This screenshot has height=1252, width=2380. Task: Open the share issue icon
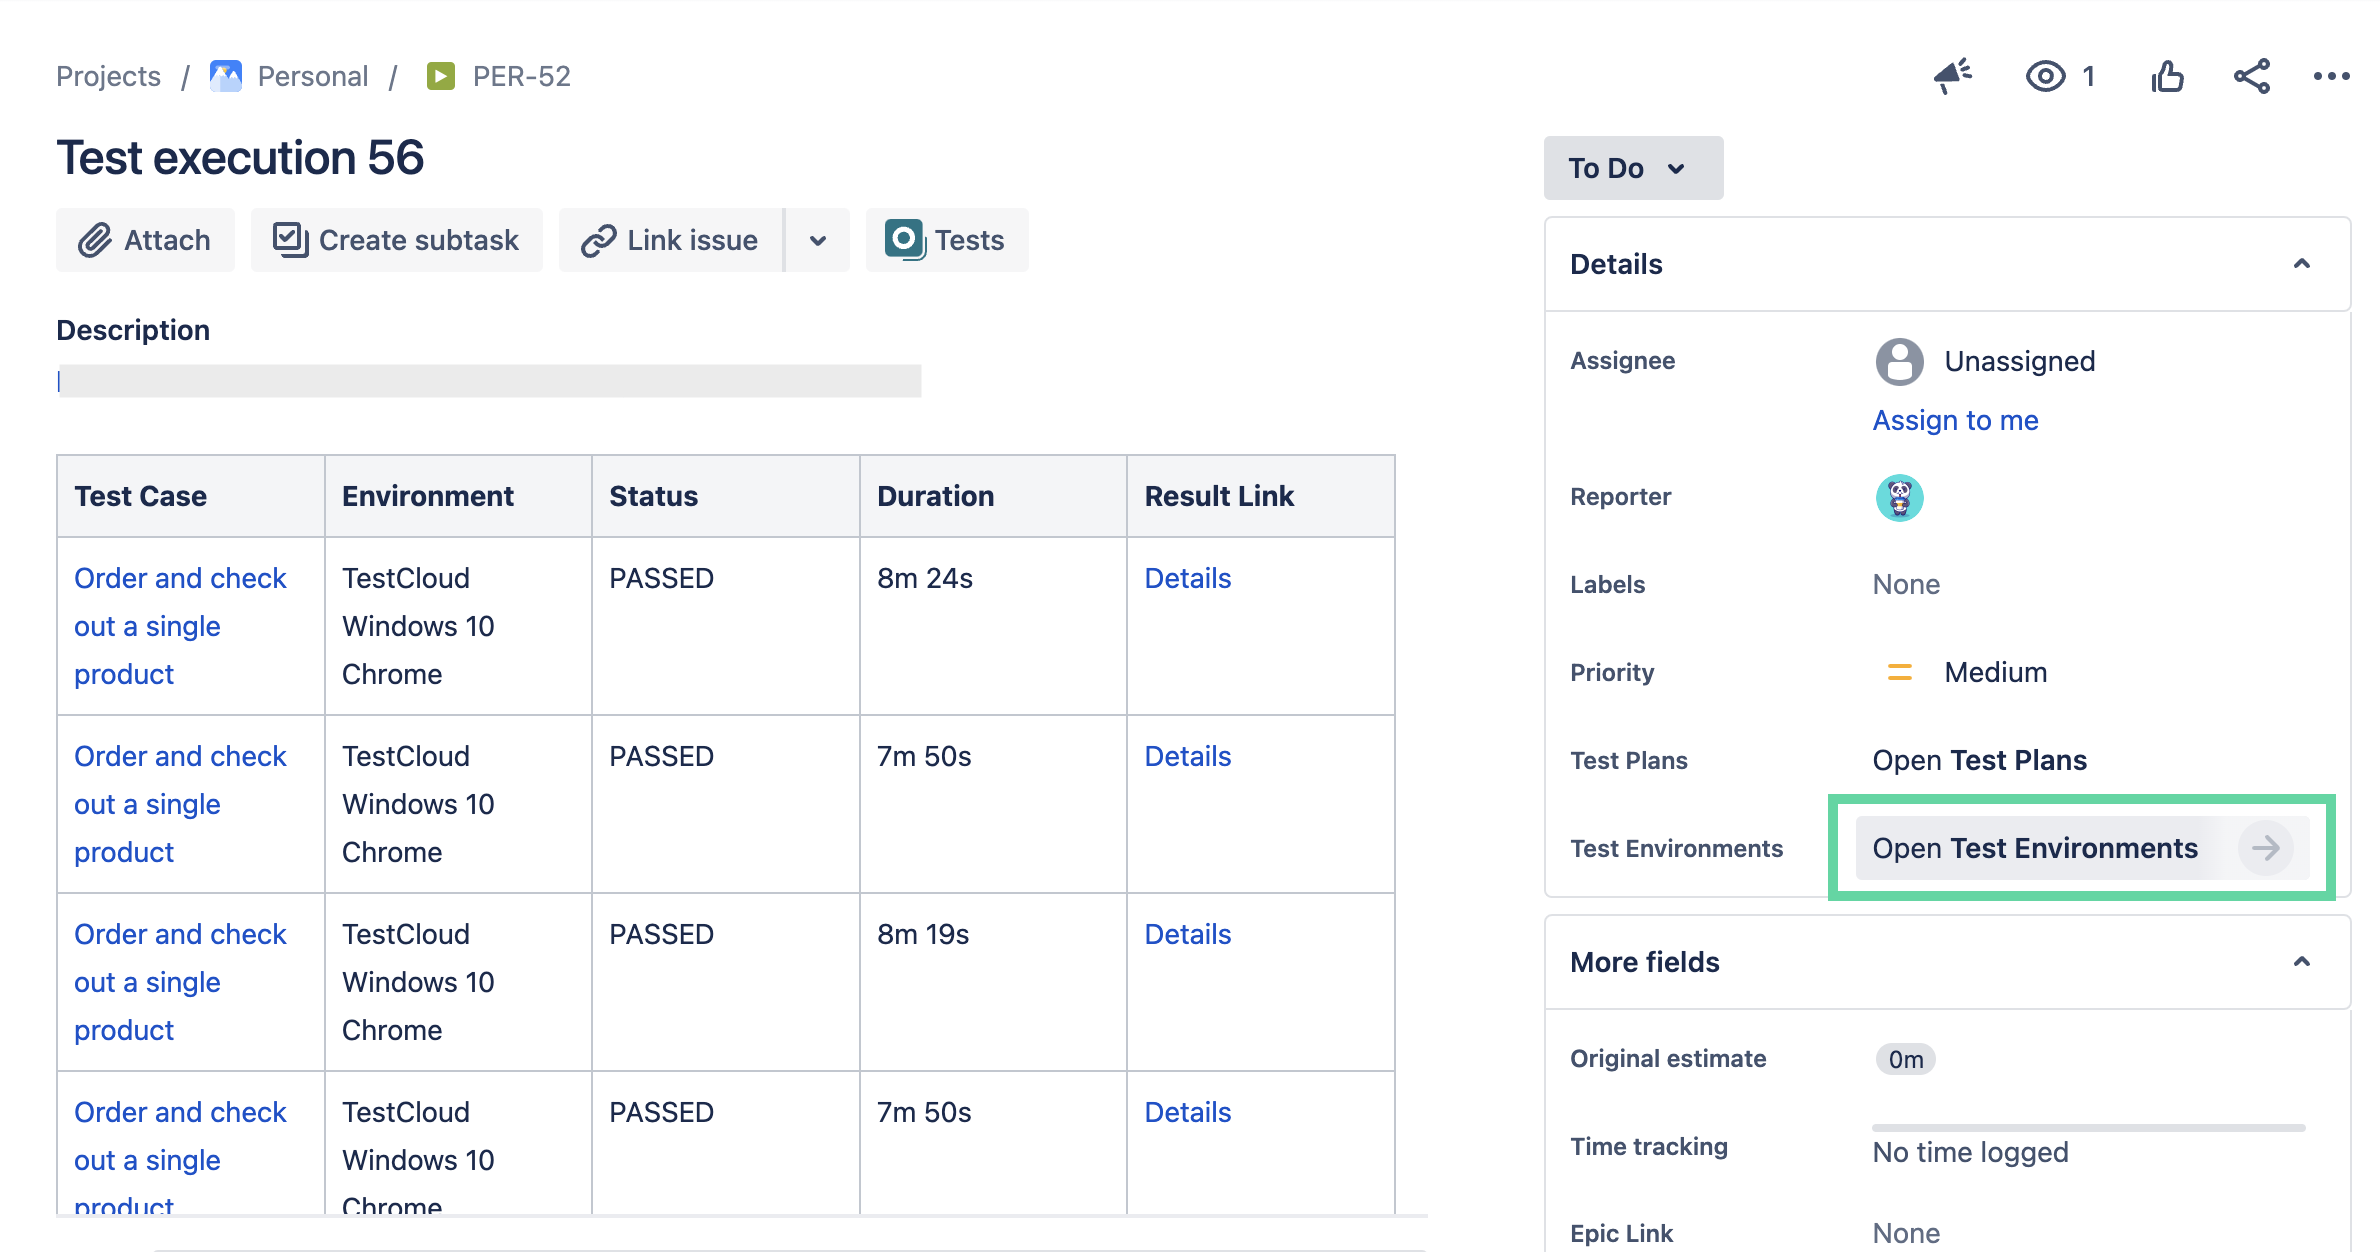pyautogui.click(x=2251, y=76)
